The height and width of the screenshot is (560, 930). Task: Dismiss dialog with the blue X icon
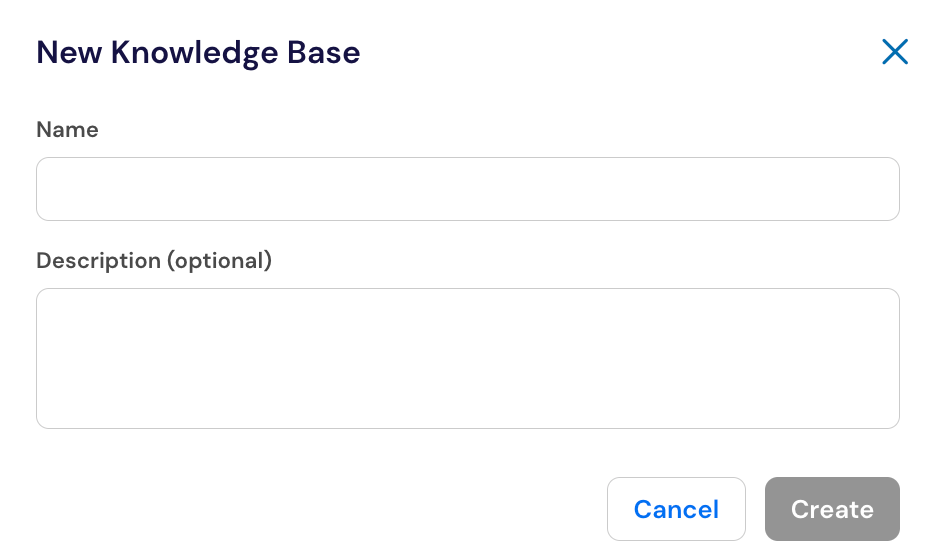[894, 52]
